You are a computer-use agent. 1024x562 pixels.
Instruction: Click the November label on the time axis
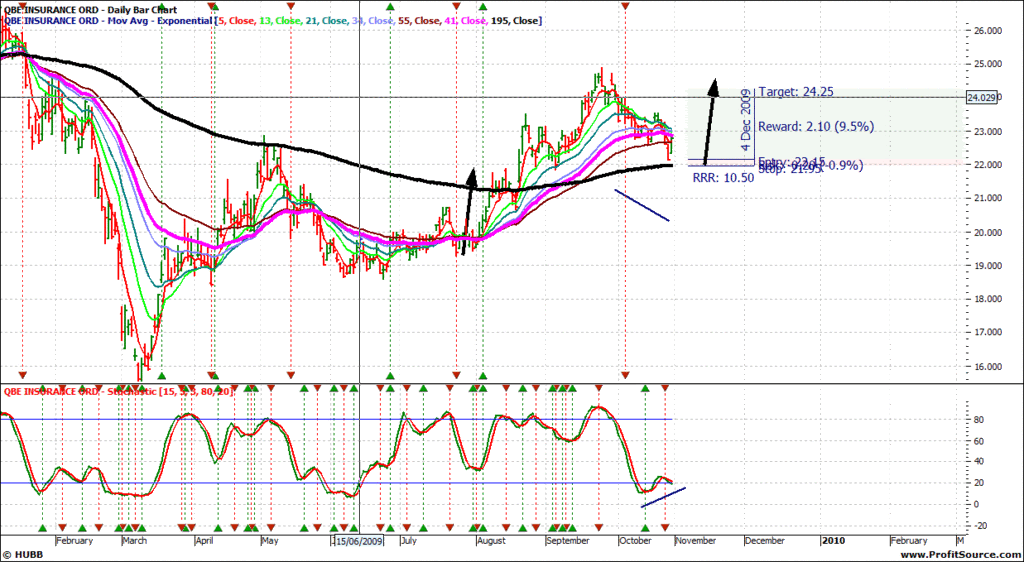696,540
